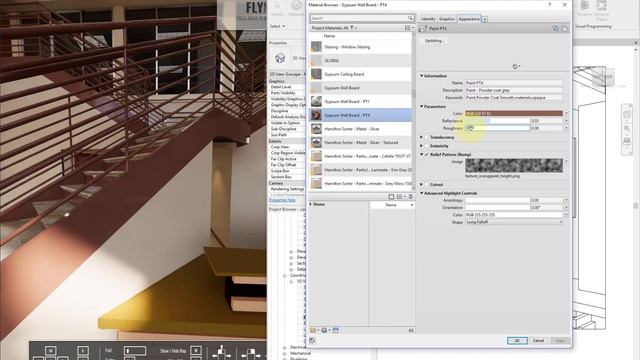Click the 3D View cube icon in Properties
This screenshot has width=640, height=360.
[280, 58]
